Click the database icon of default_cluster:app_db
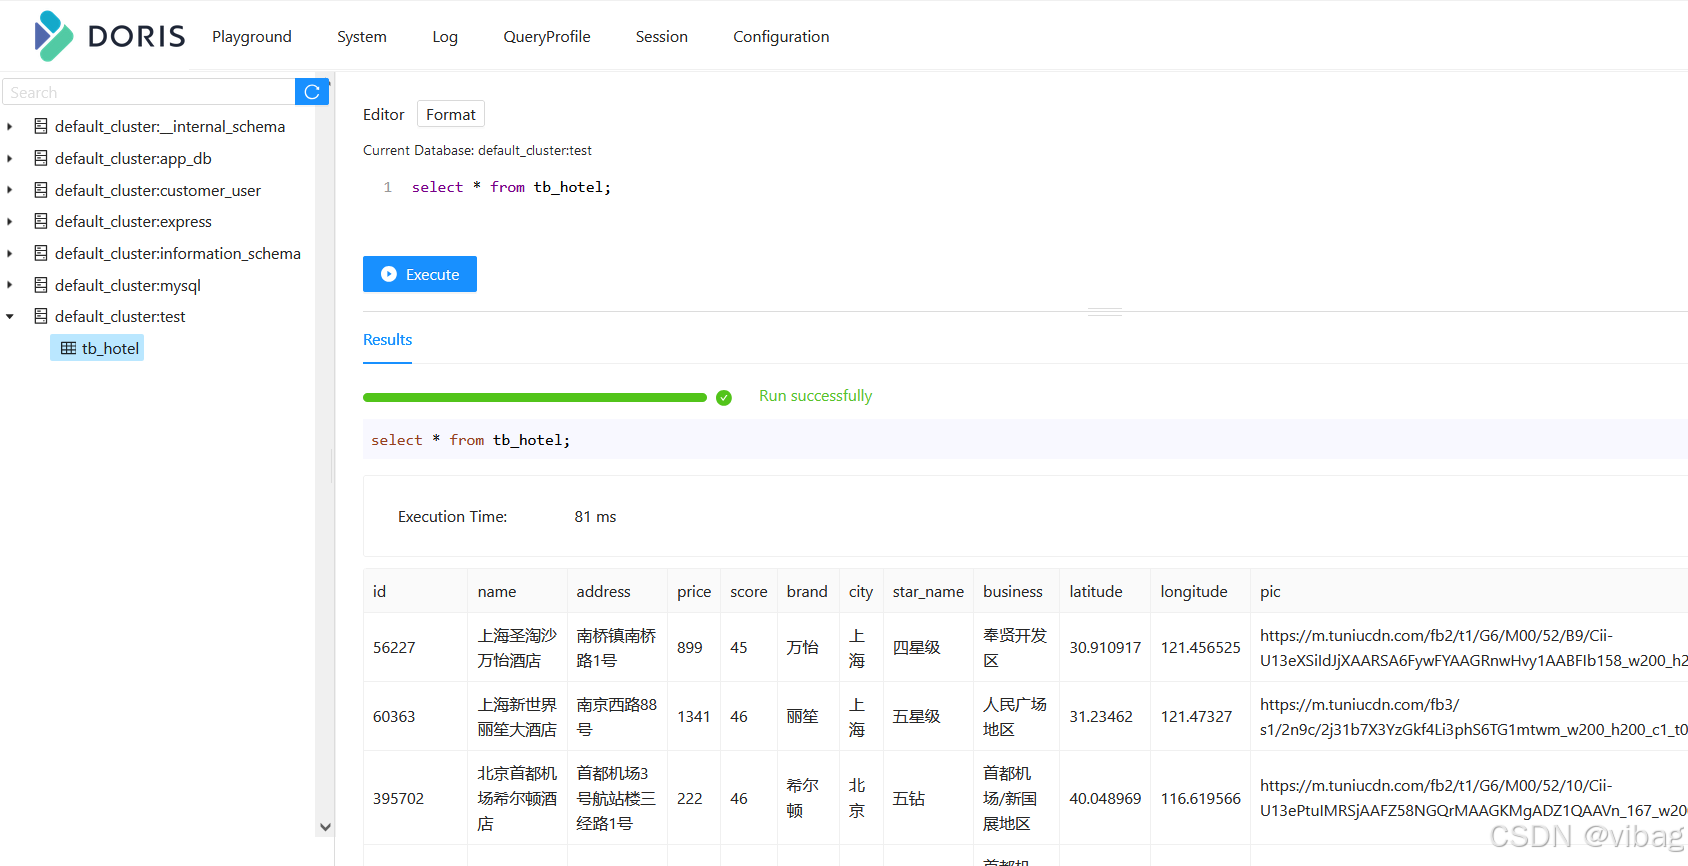This screenshot has height=866, width=1688. click(x=41, y=158)
